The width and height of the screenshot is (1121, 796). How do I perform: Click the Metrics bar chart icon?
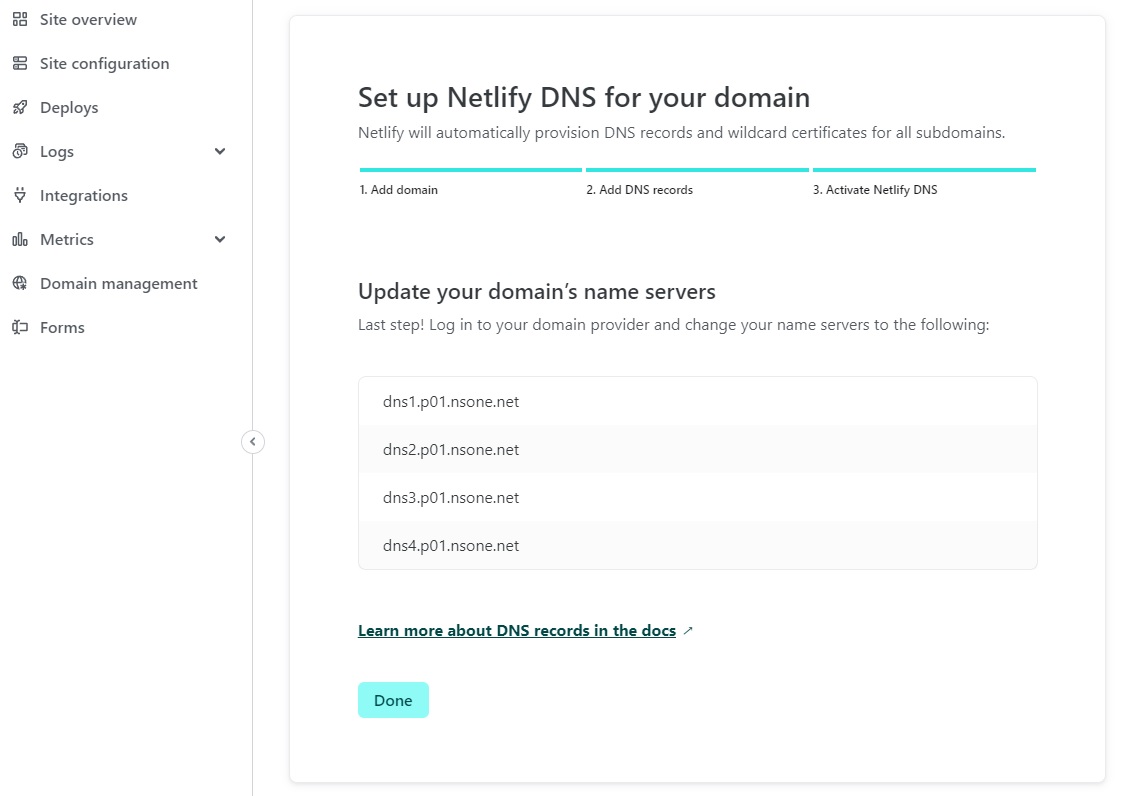coord(20,240)
